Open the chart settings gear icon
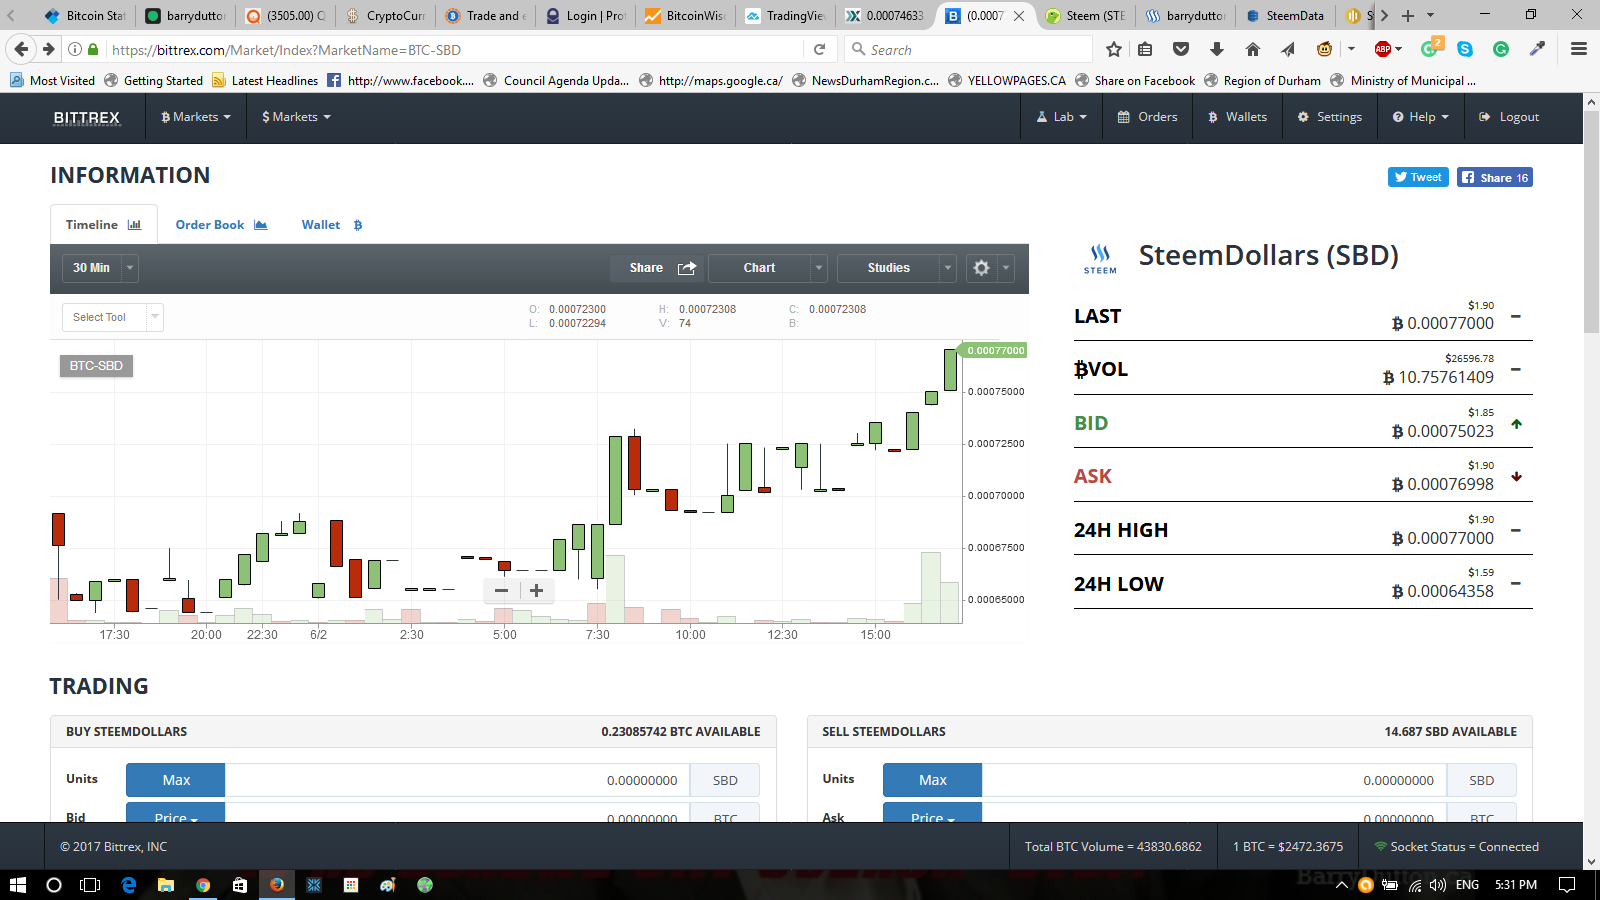 [x=981, y=268]
